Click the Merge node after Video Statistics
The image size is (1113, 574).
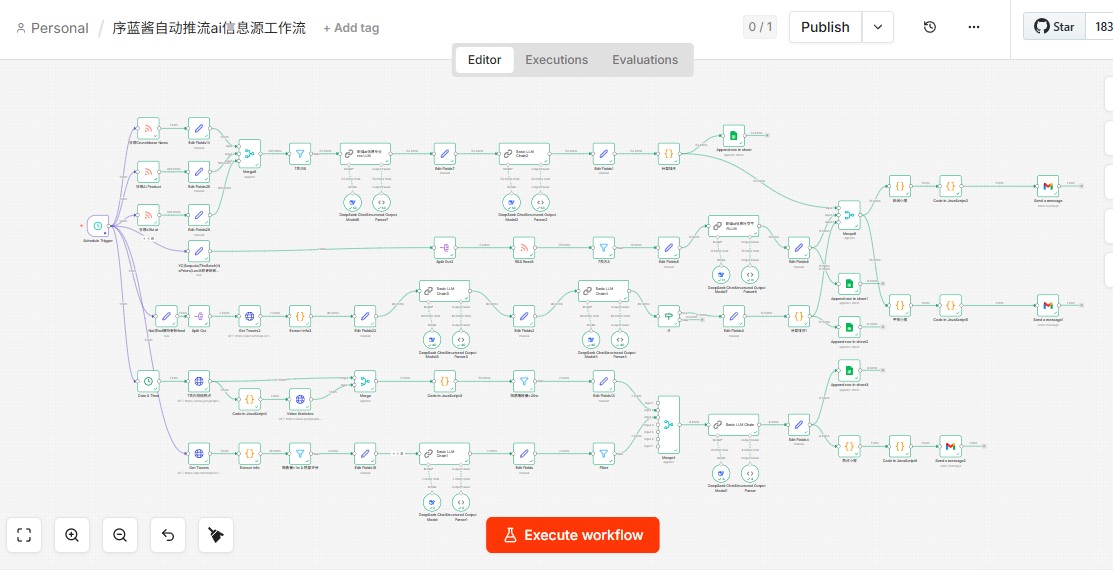(x=365, y=381)
